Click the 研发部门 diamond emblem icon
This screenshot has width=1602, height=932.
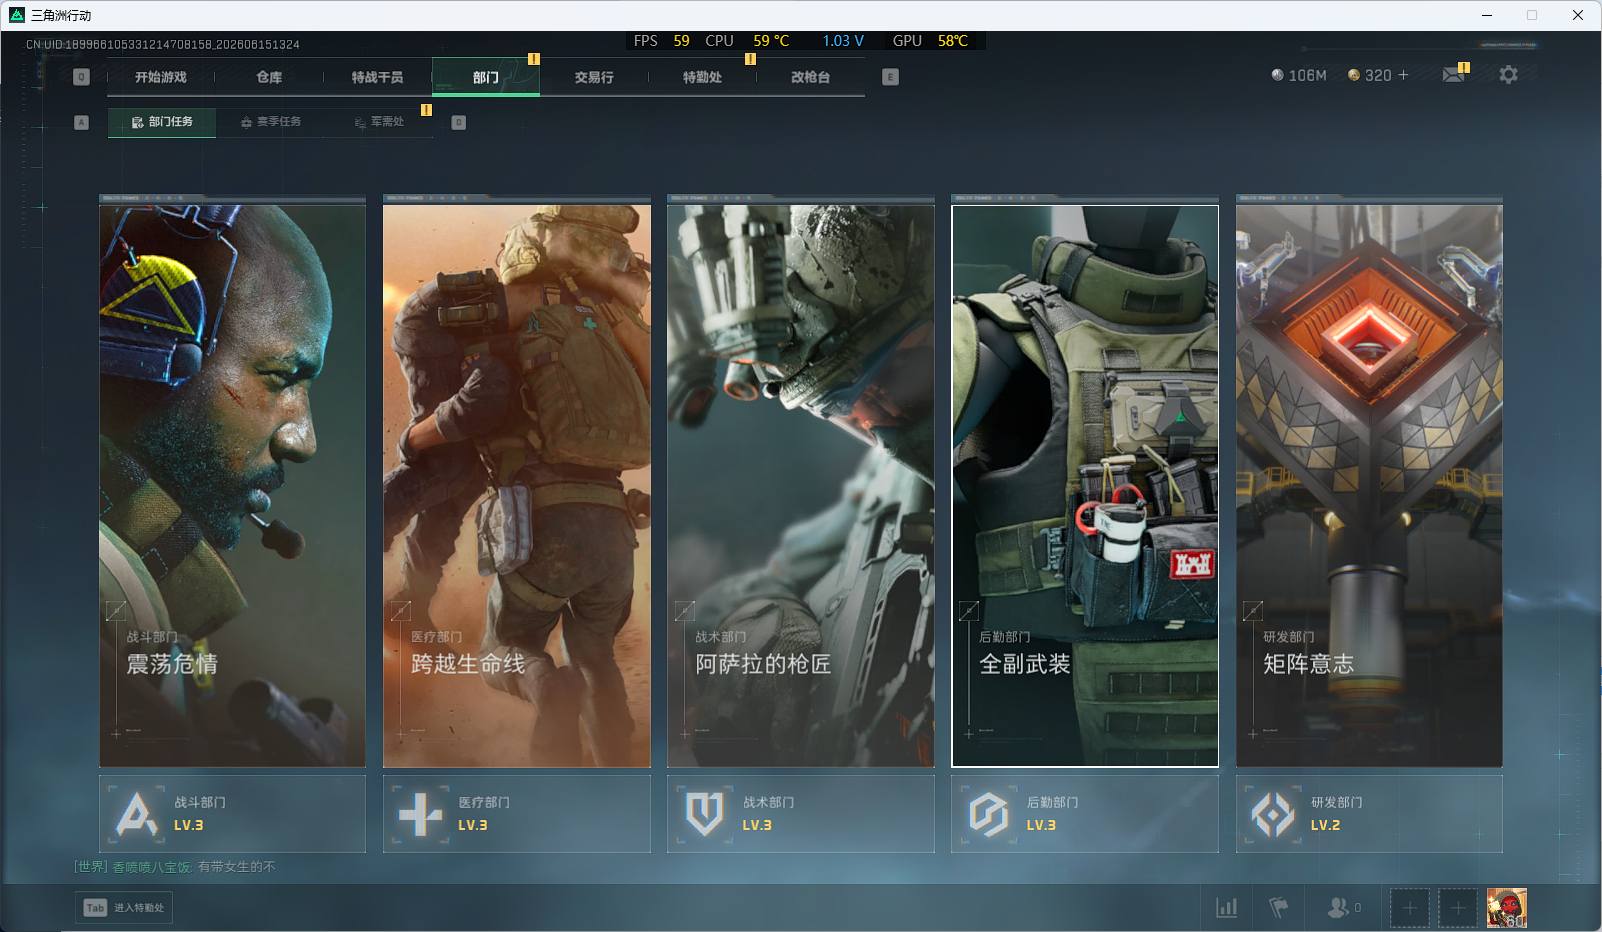1273,814
